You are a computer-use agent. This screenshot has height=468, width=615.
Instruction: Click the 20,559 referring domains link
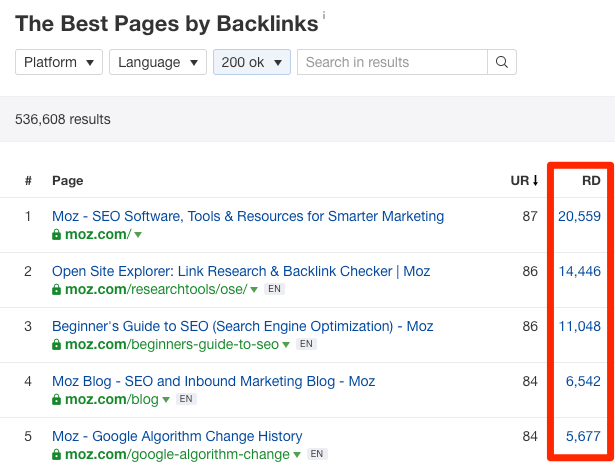click(x=579, y=216)
